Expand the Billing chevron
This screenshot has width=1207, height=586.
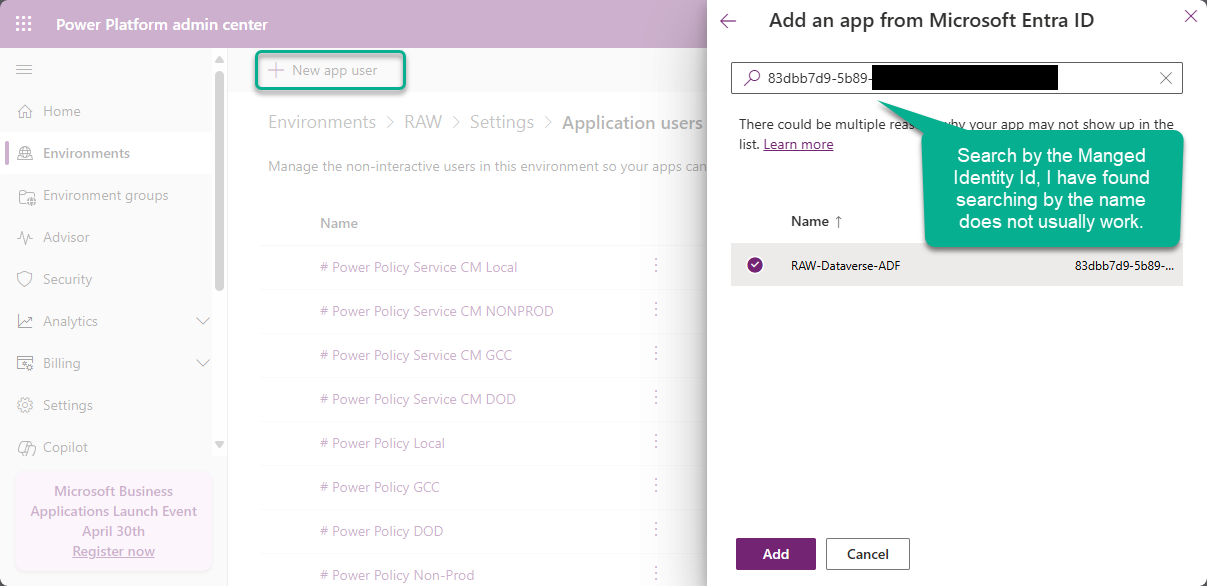[203, 363]
